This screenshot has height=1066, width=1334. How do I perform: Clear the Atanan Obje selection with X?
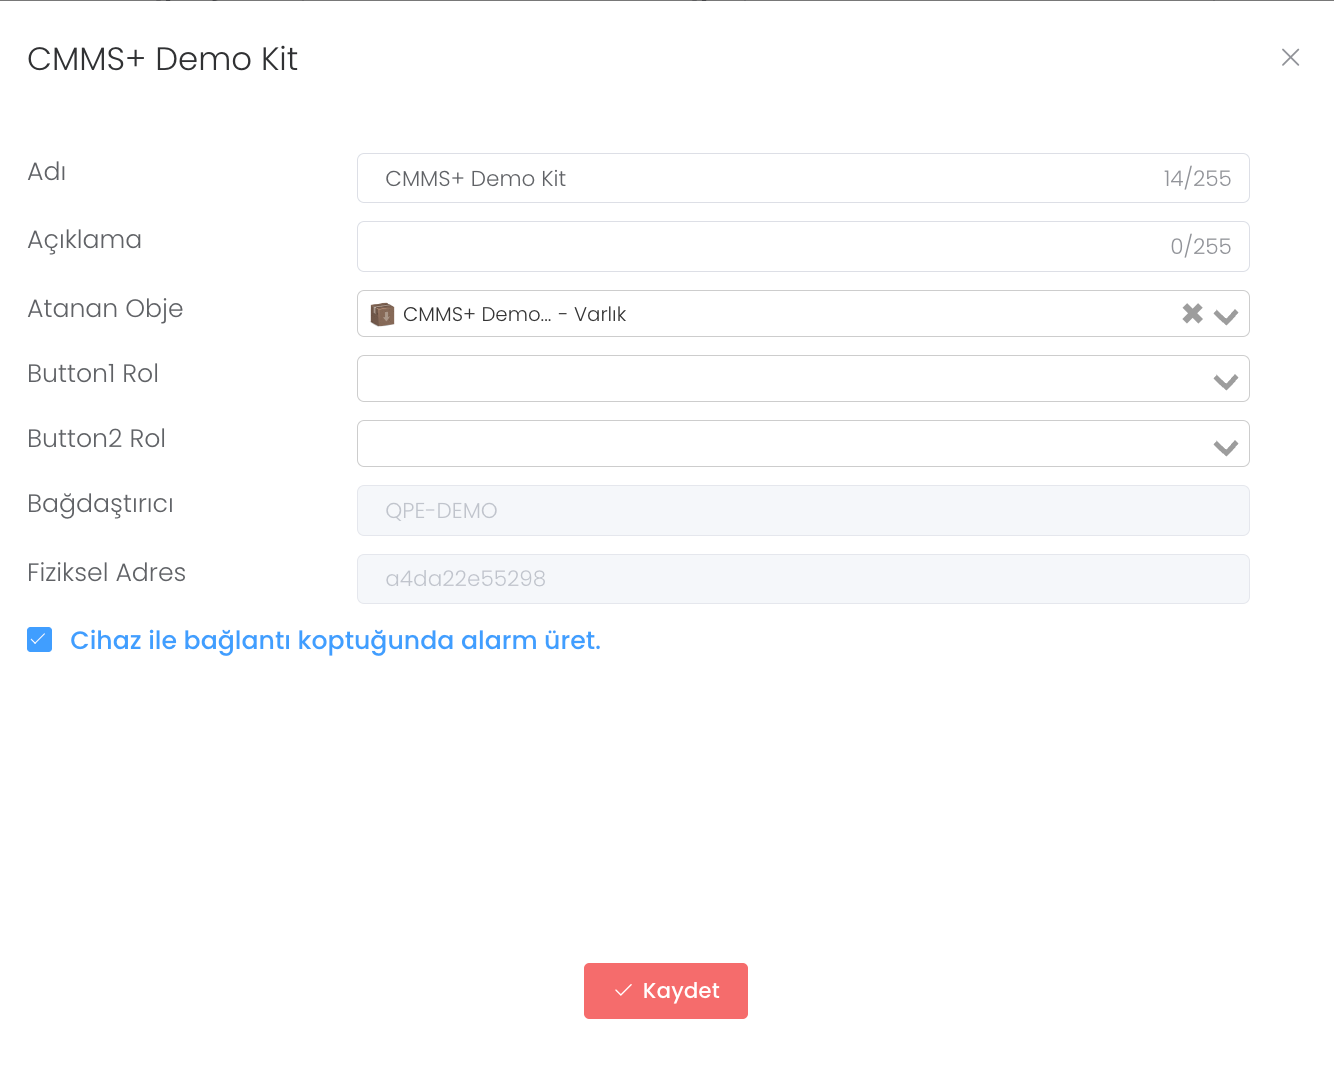1192,314
